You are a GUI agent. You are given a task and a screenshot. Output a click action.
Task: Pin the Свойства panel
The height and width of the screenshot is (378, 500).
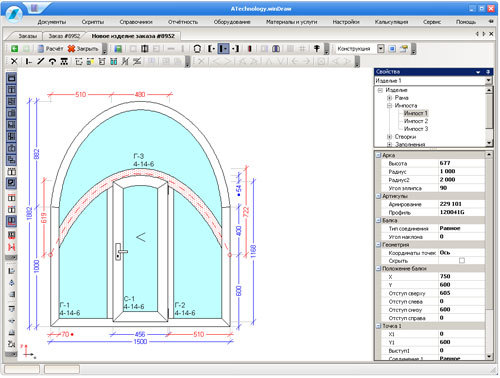pos(488,72)
